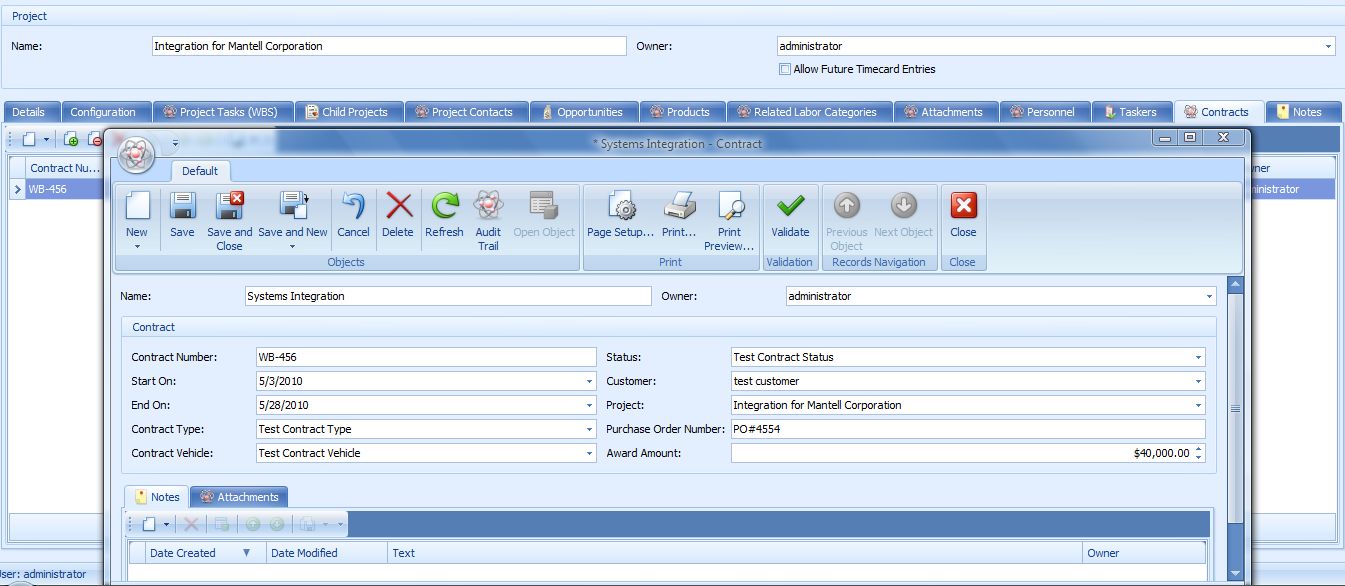Sort by Date Created column header
Viewport: 1345px width, 586px height.
coord(204,553)
